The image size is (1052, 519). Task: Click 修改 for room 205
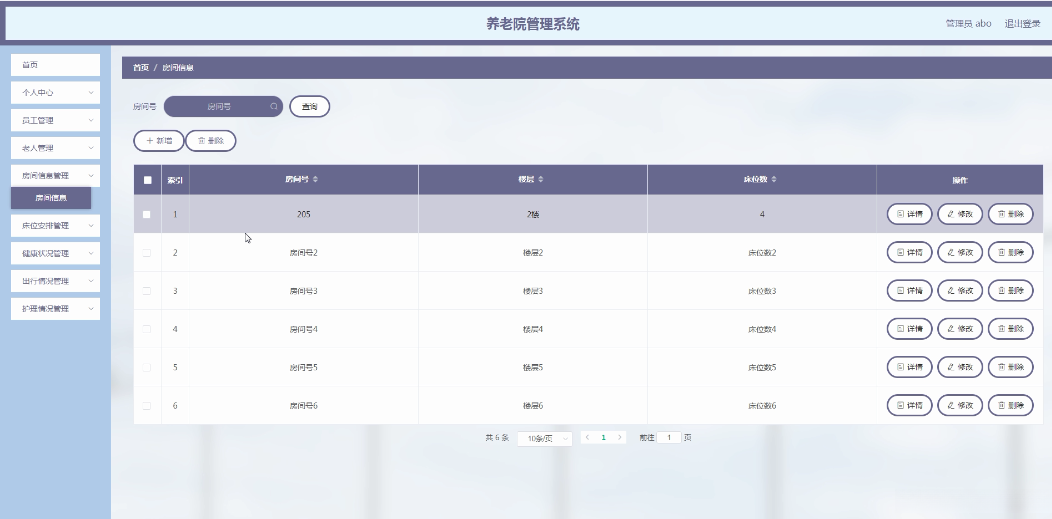point(960,215)
